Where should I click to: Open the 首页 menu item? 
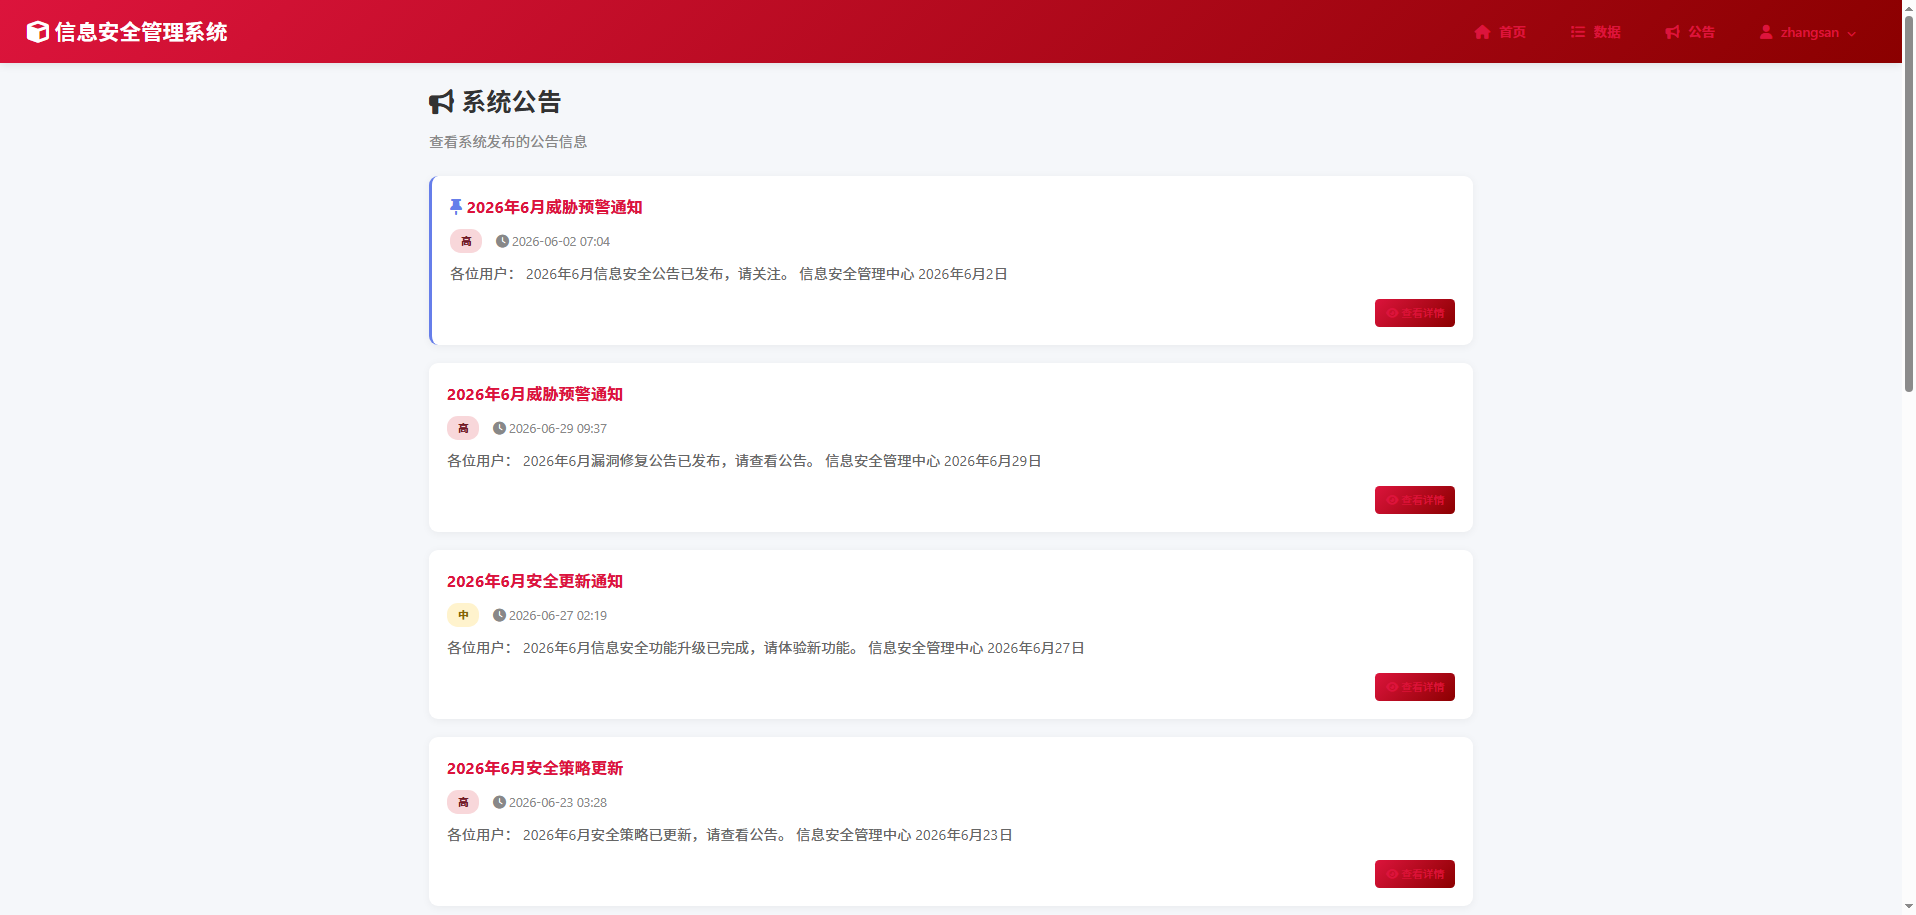[1500, 32]
